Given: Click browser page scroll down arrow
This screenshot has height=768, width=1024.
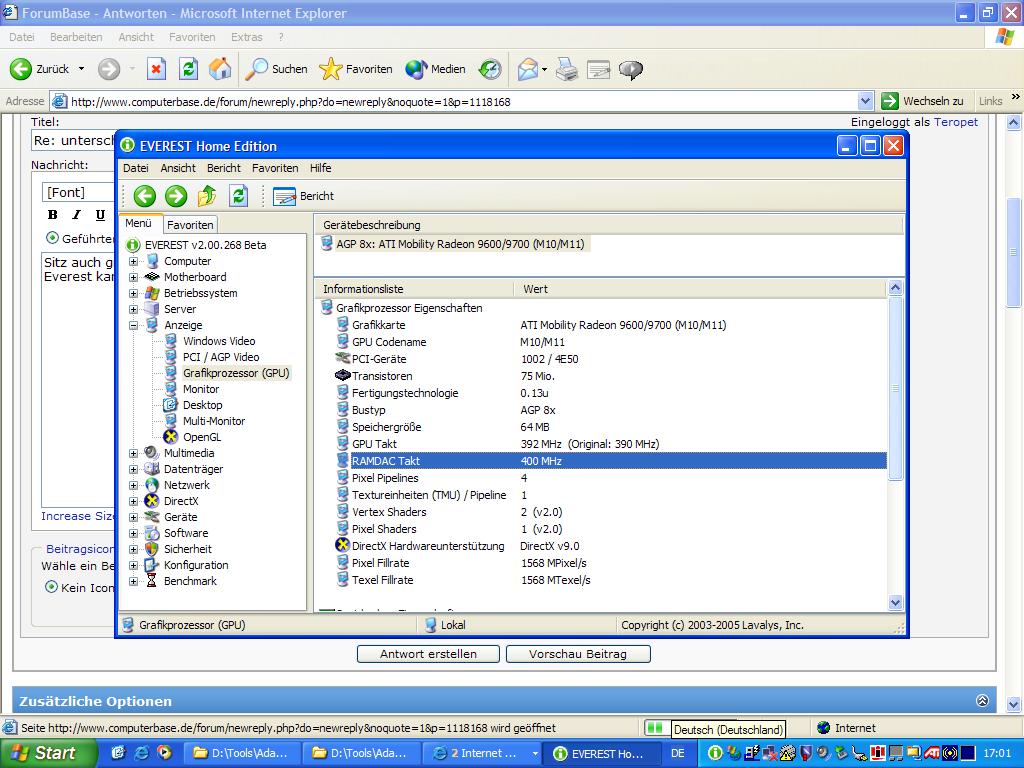Looking at the screenshot, I should click(x=1014, y=704).
